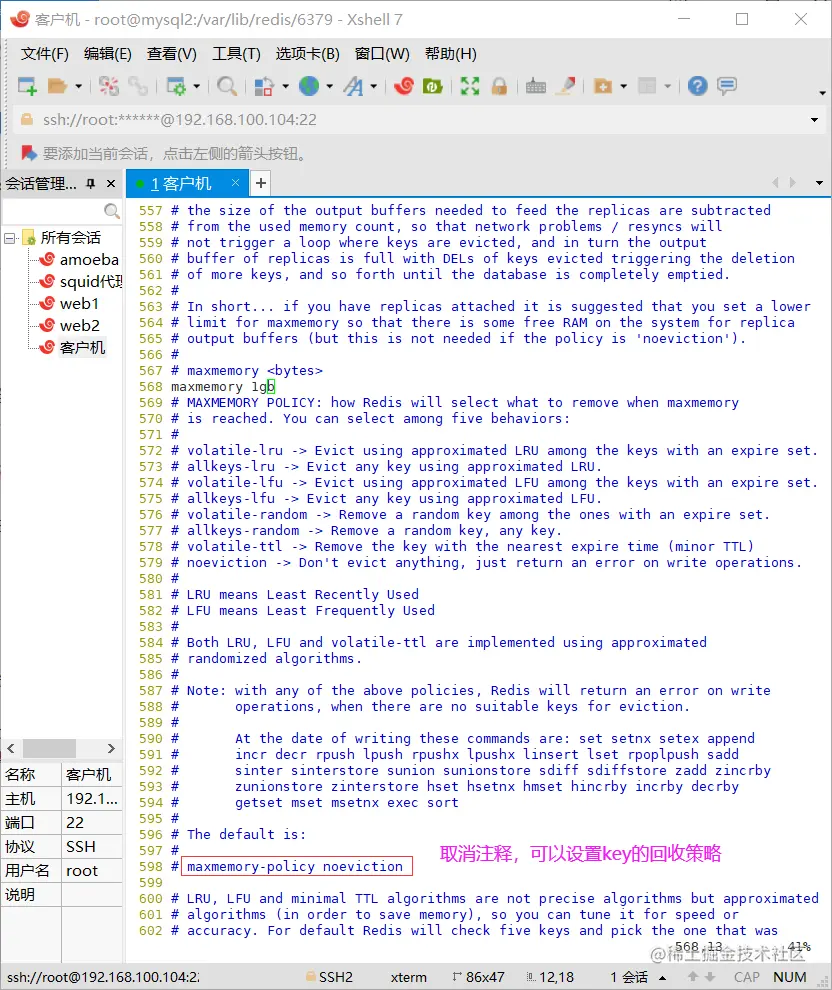Open Help via the blue question icon
This screenshot has width=832, height=990.
click(698, 86)
